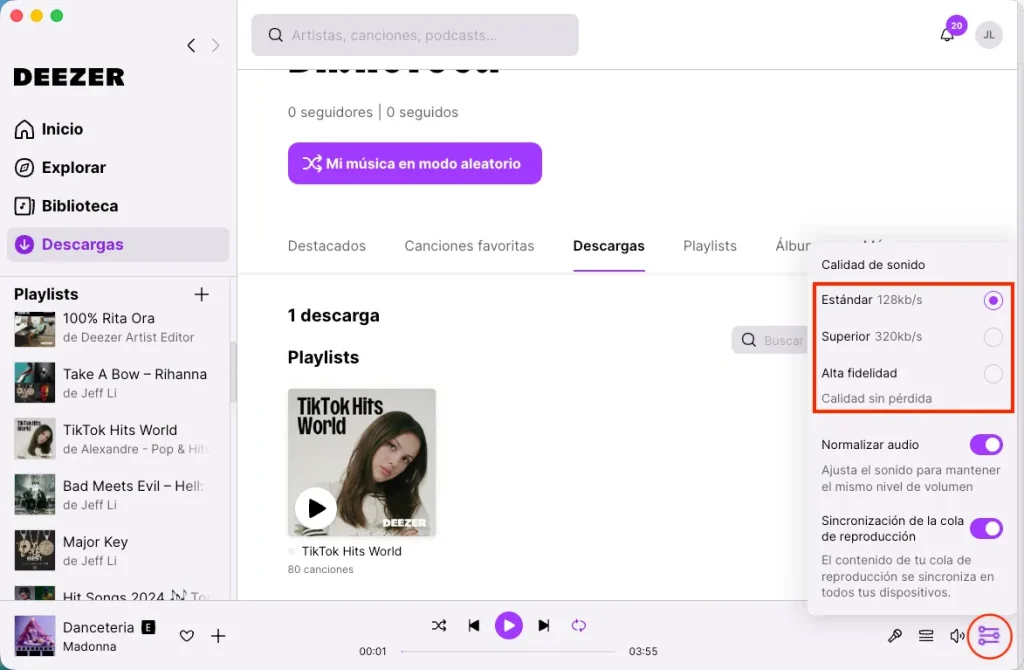Show lyrics with the microphone icon
The image size is (1024, 670).
[895, 635]
